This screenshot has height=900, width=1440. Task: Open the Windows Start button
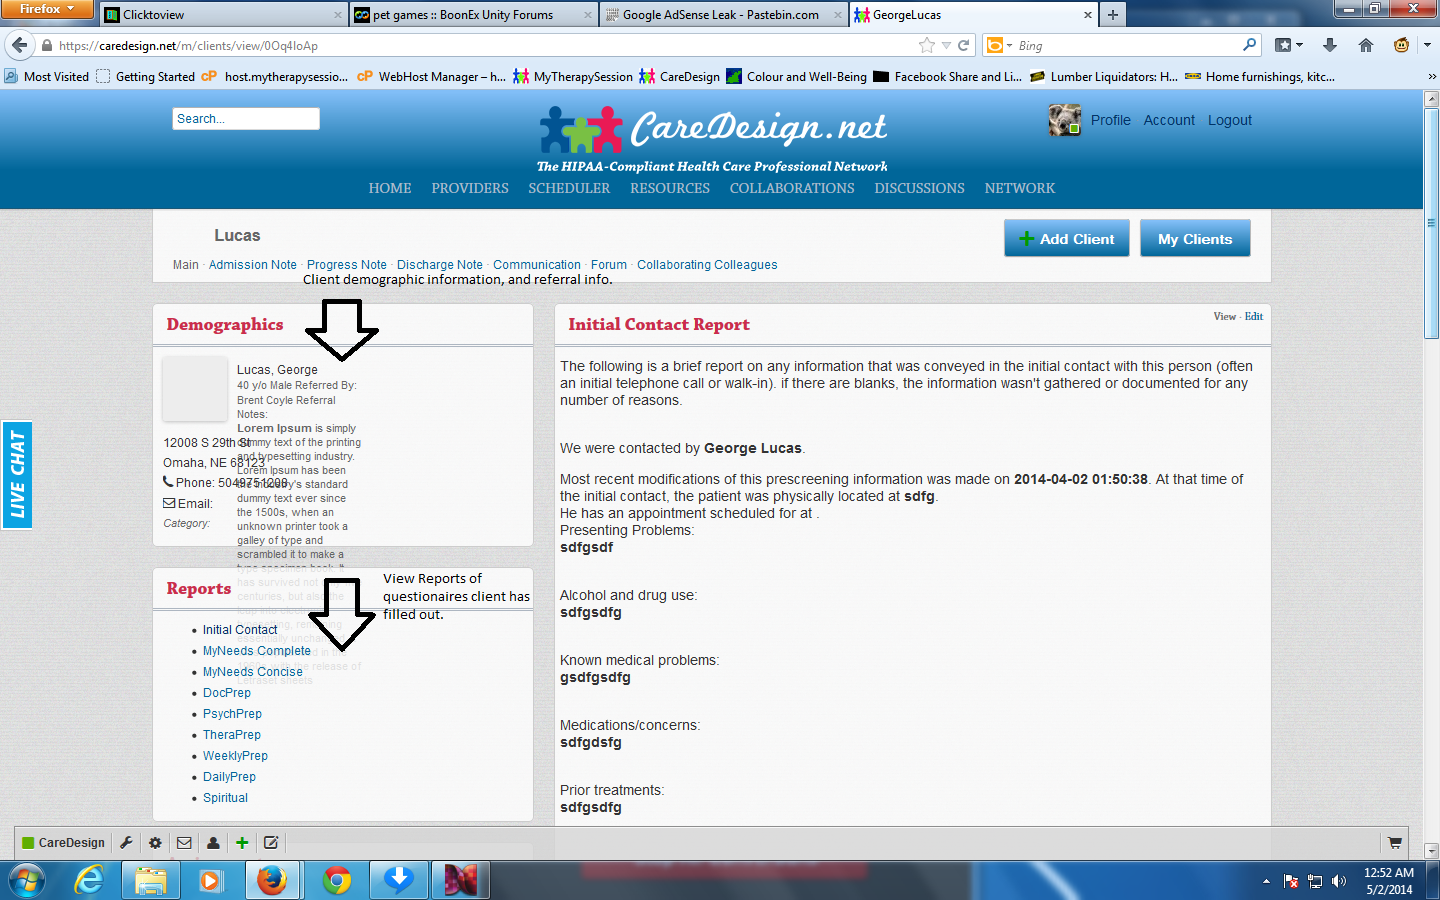tap(27, 880)
